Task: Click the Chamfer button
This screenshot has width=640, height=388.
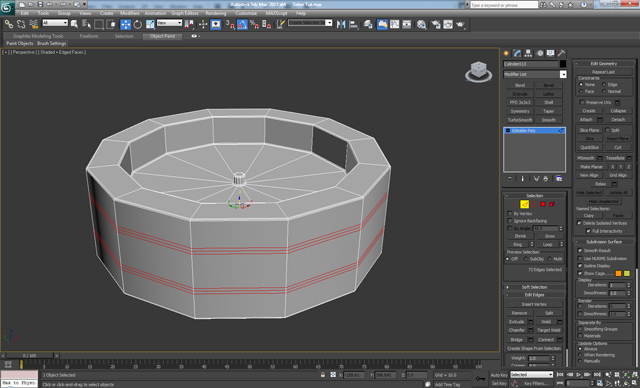Action: (517, 330)
